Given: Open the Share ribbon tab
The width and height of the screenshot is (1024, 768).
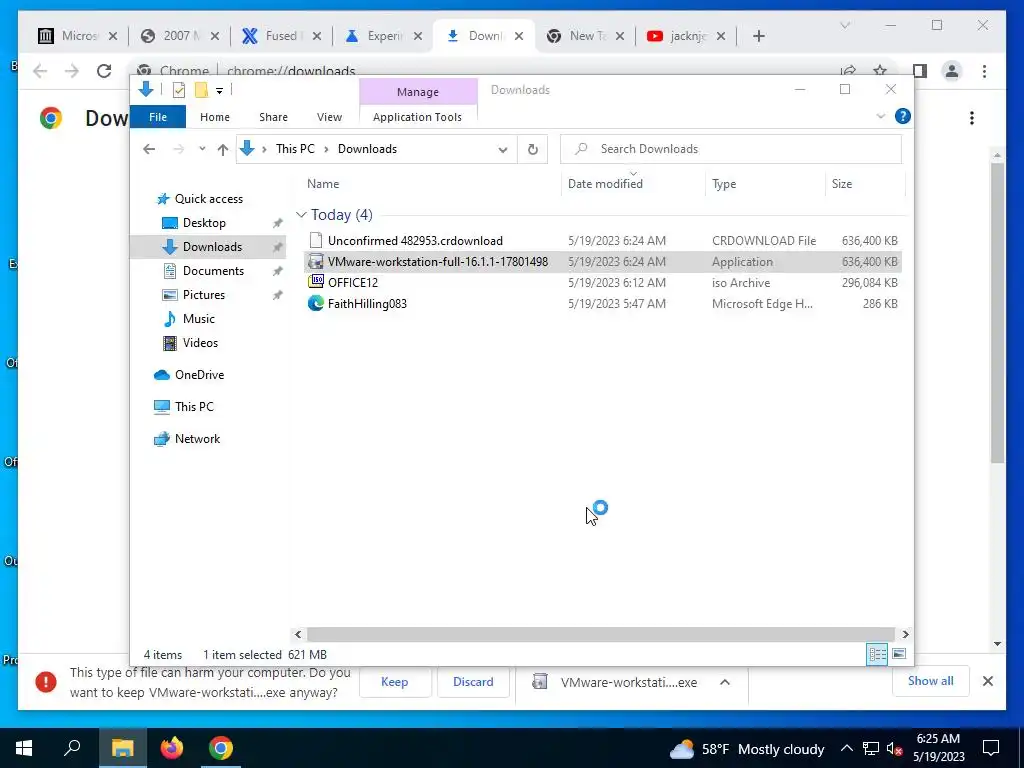Looking at the screenshot, I should 273,117.
